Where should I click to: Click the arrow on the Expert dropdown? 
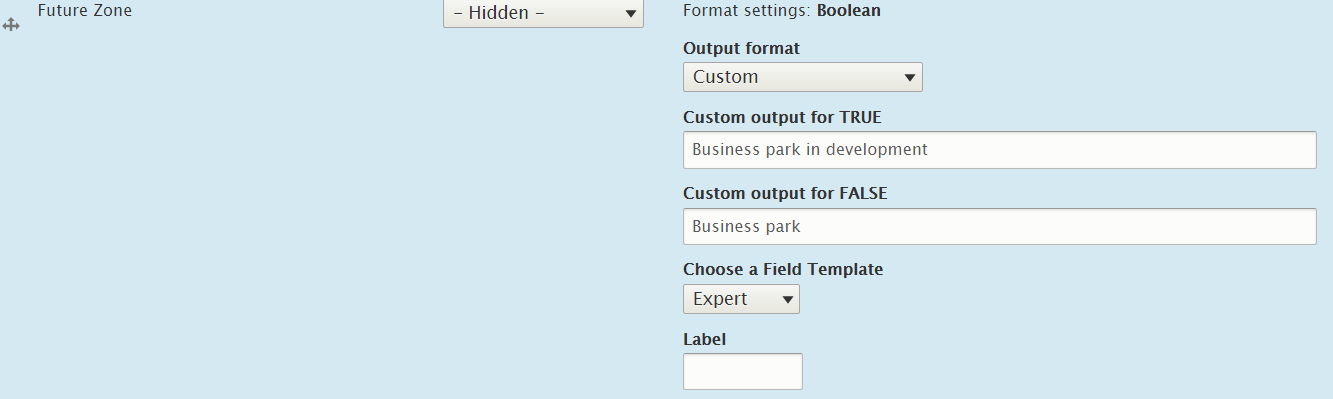(x=787, y=299)
